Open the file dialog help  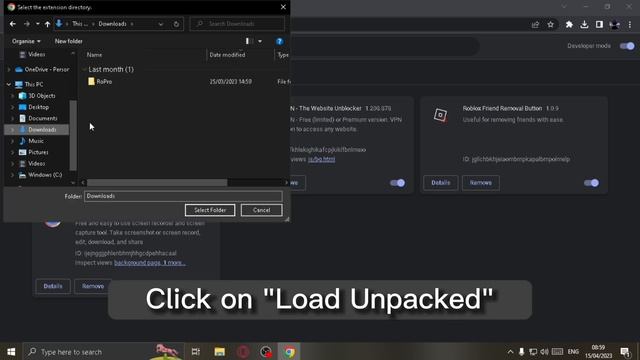pos(279,41)
